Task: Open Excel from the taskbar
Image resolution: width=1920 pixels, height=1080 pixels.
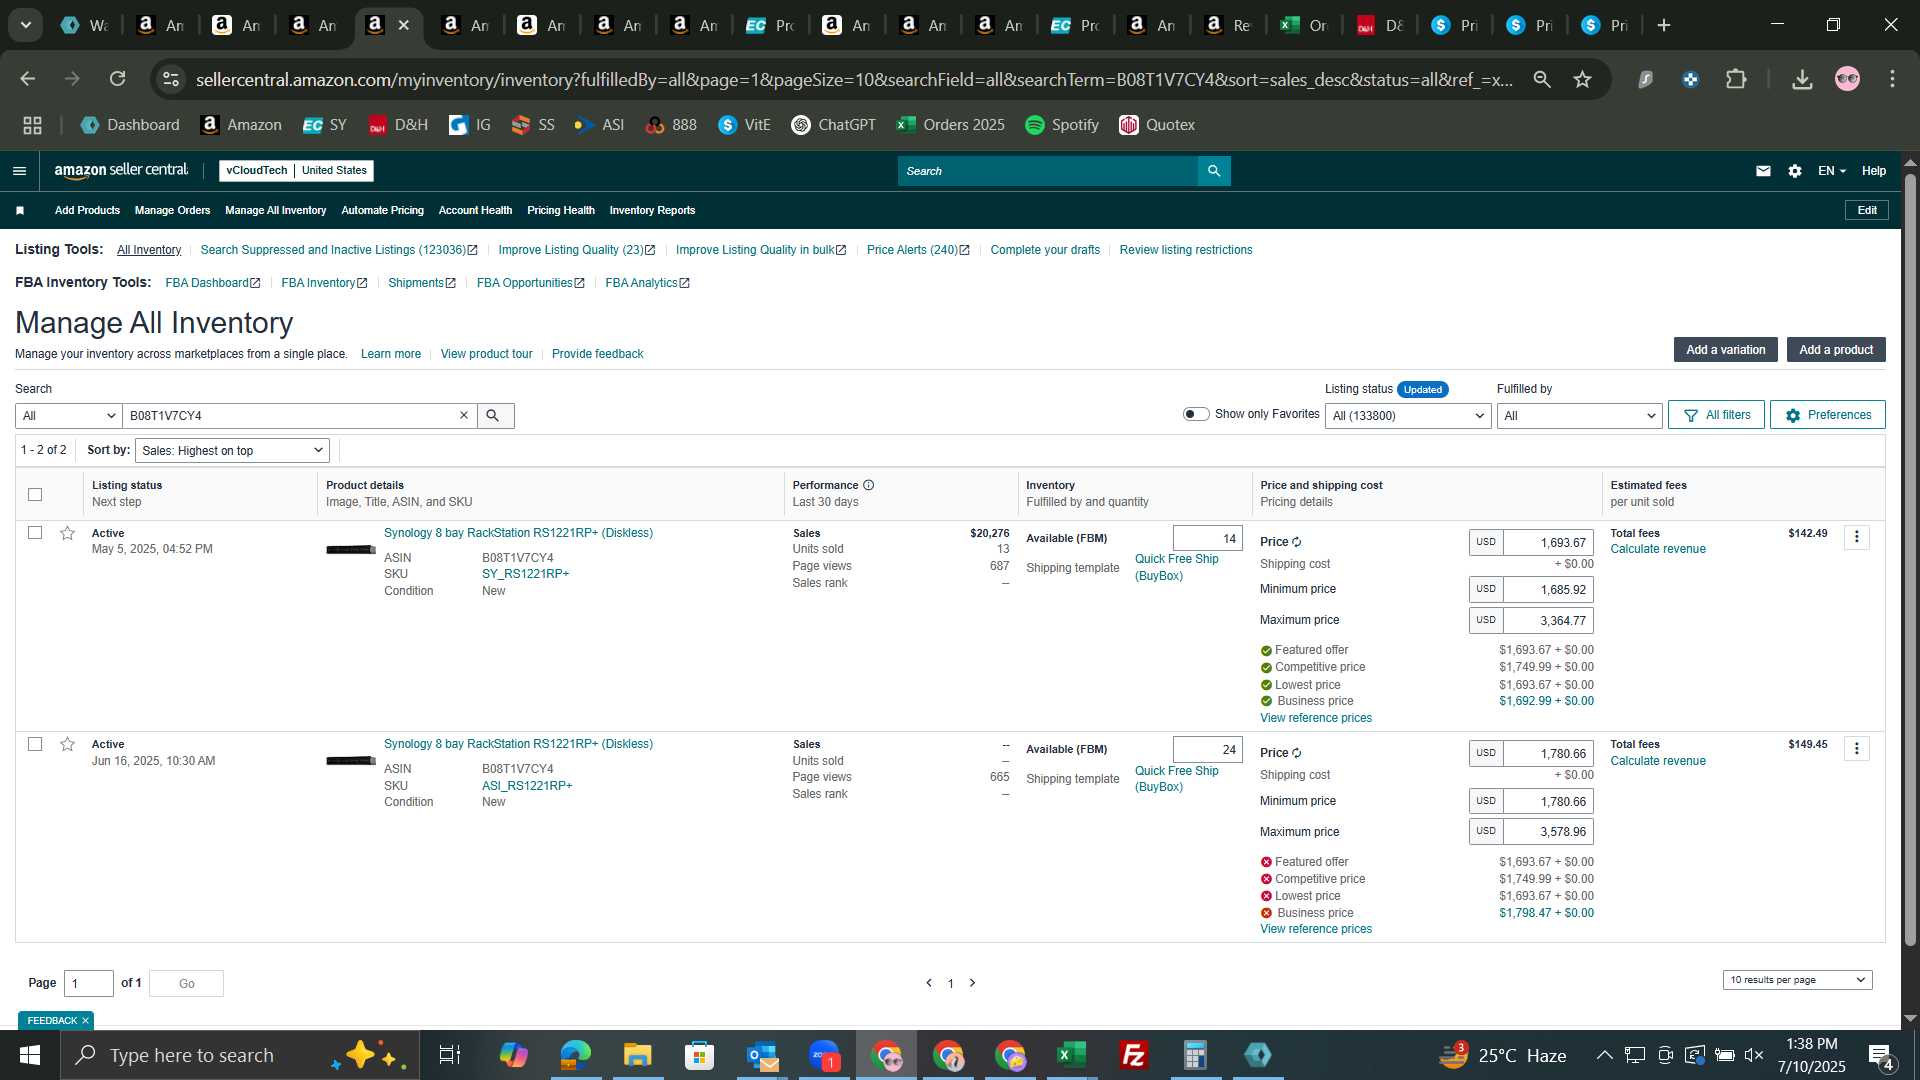Action: (x=1071, y=1055)
